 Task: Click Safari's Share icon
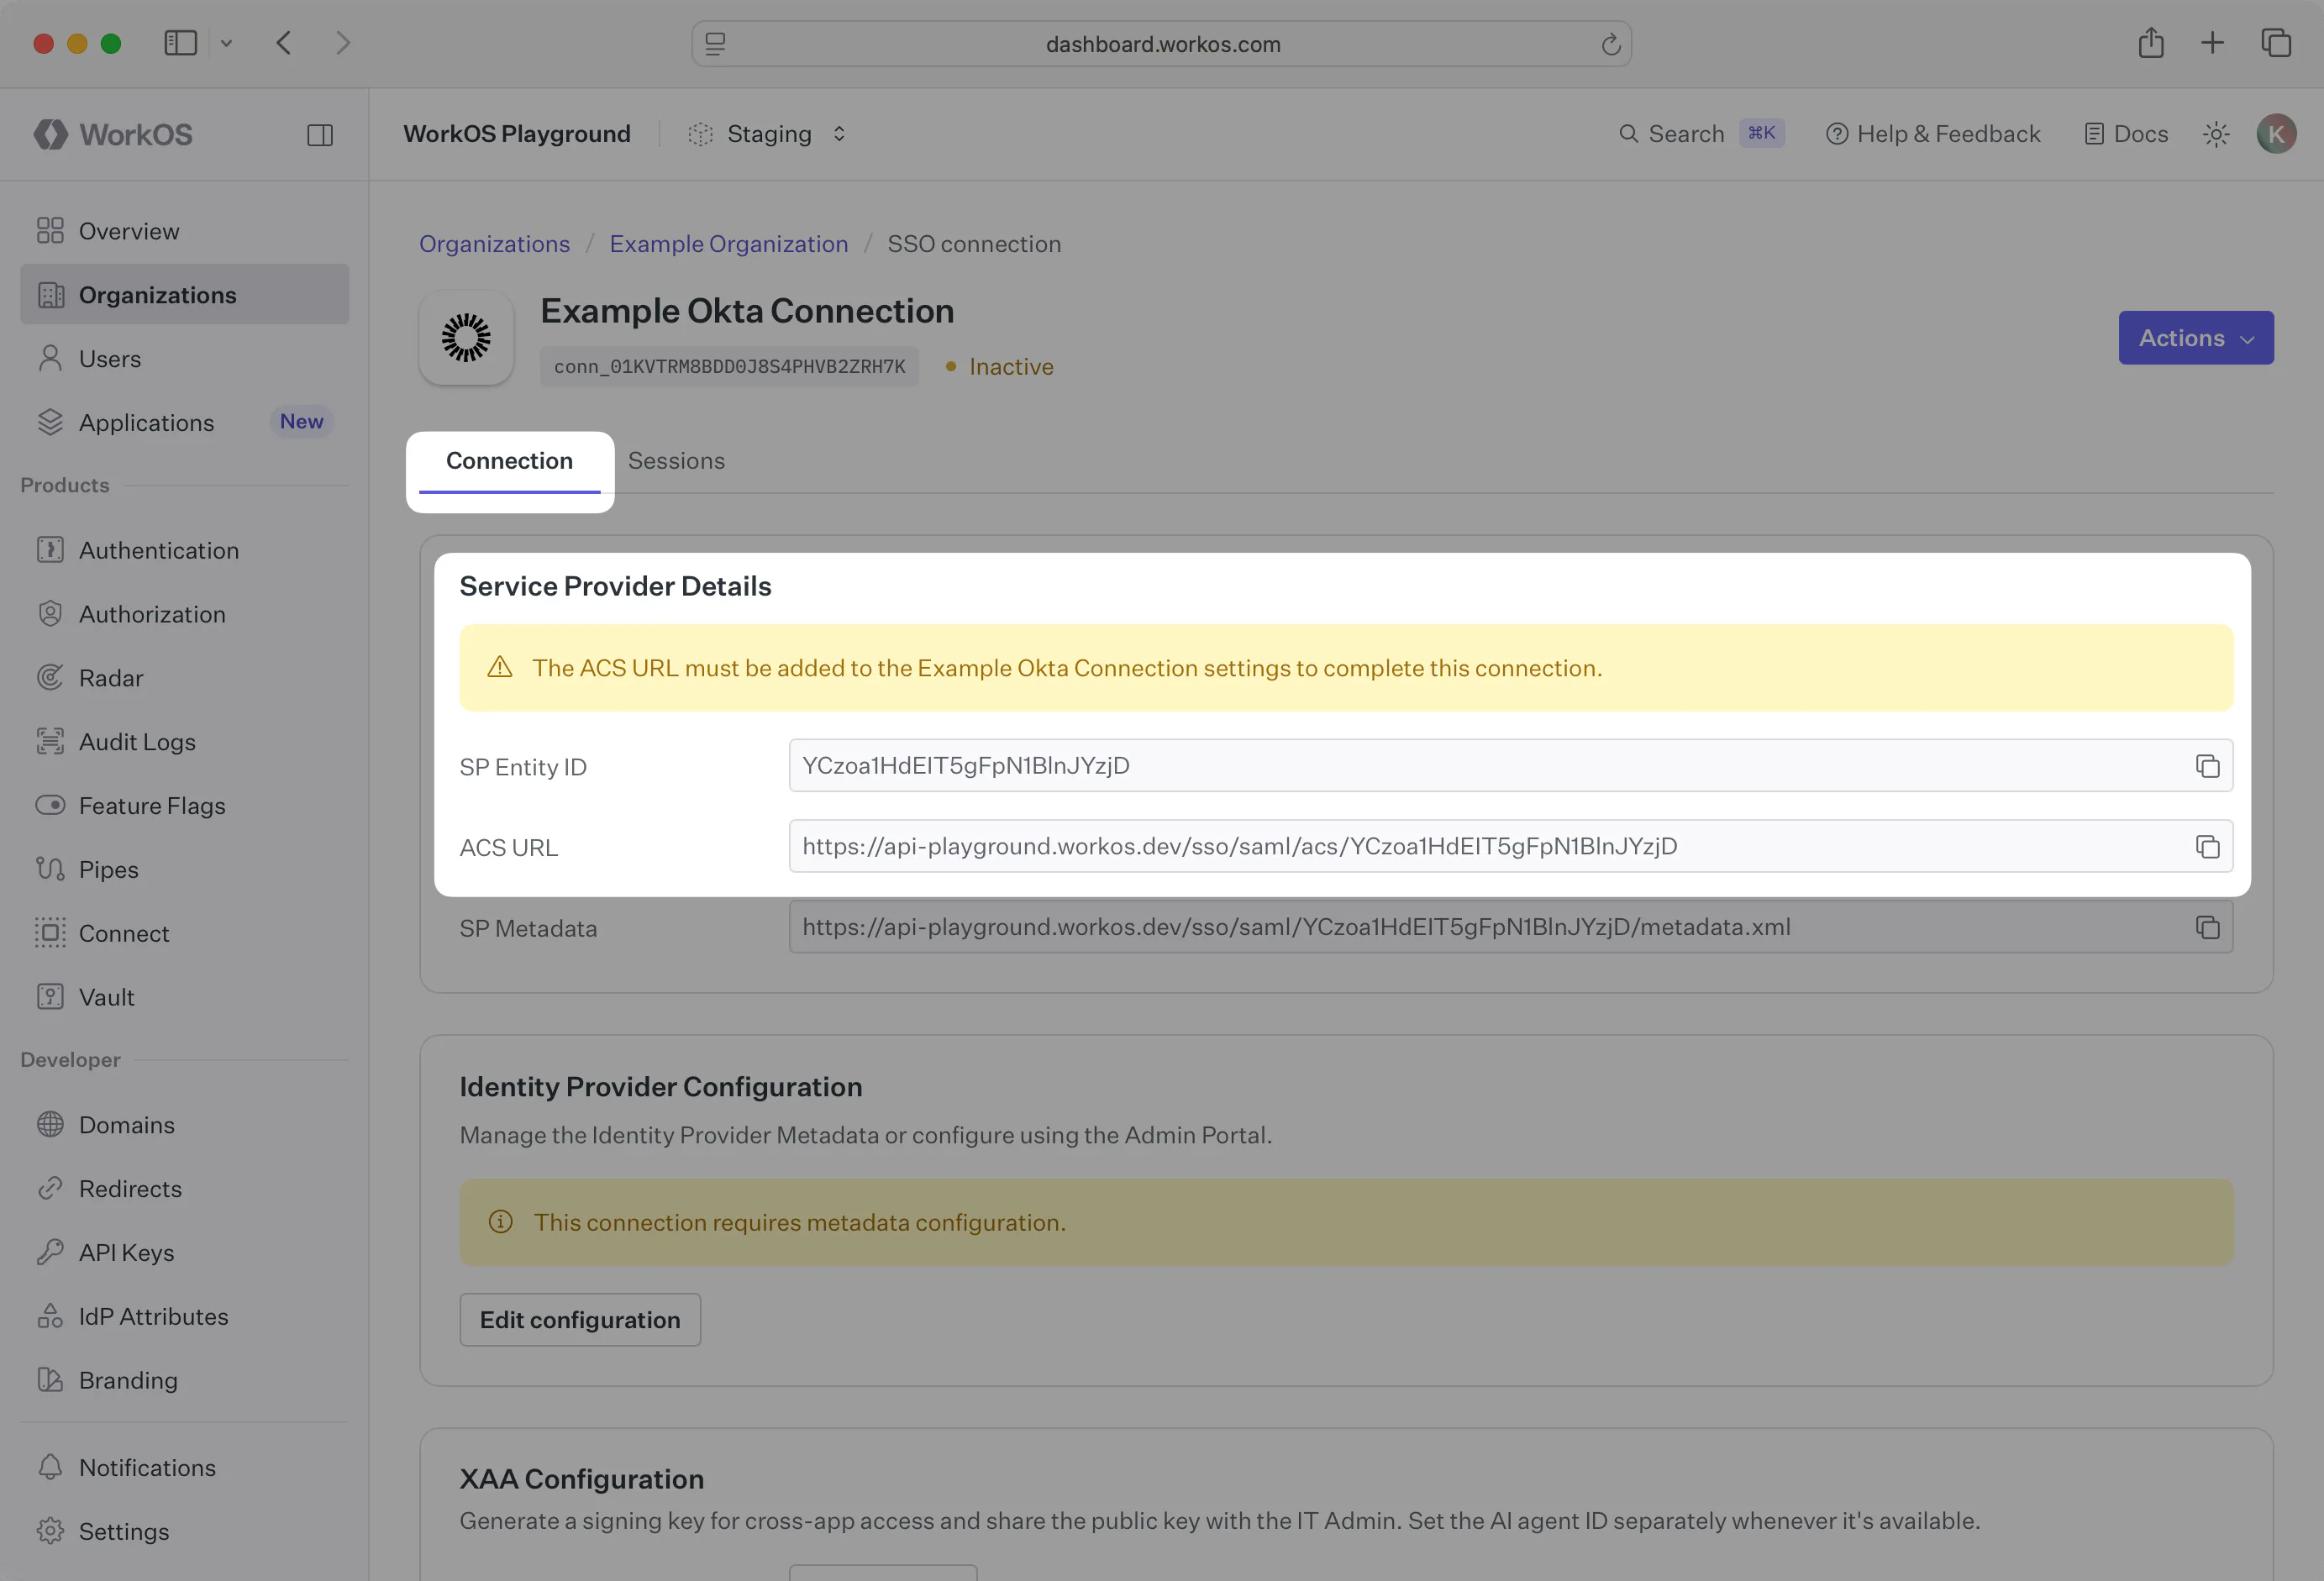tap(2151, 43)
